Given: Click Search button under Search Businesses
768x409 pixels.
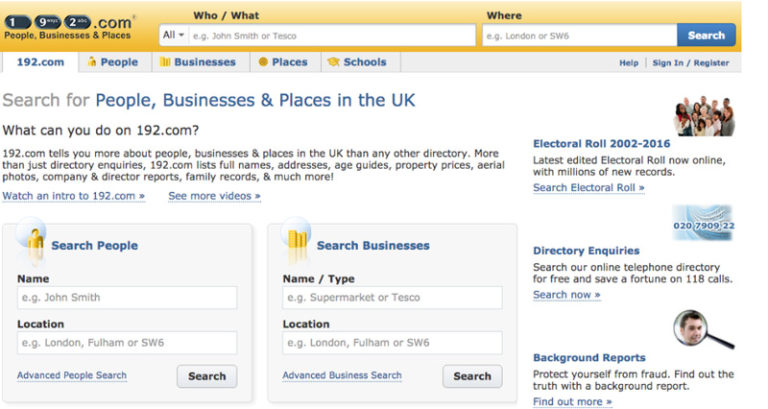Looking at the screenshot, I should coord(472,376).
